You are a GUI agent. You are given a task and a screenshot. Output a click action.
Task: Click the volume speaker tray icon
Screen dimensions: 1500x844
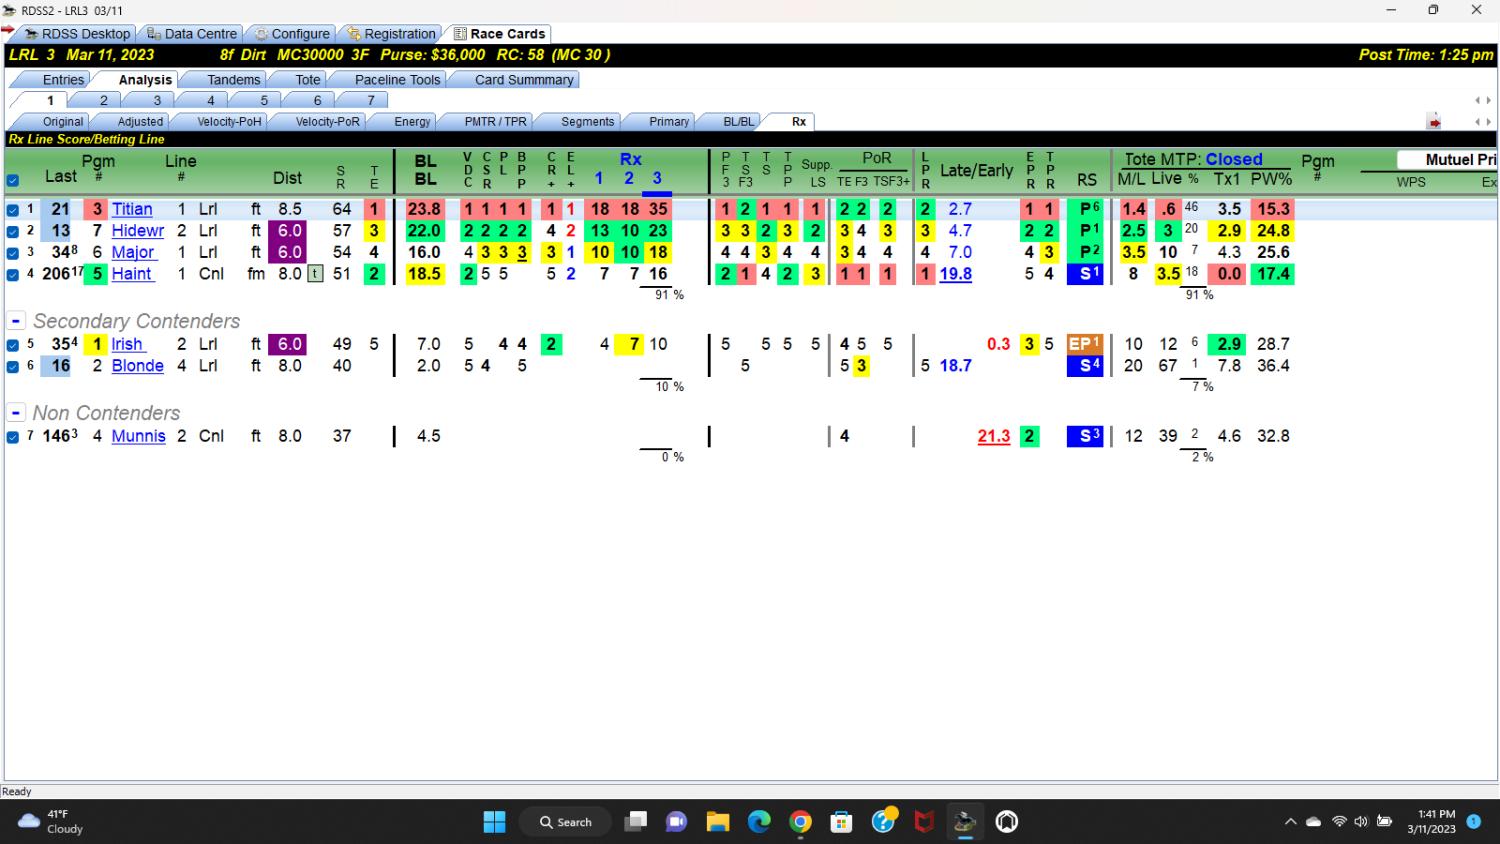click(x=1360, y=822)
